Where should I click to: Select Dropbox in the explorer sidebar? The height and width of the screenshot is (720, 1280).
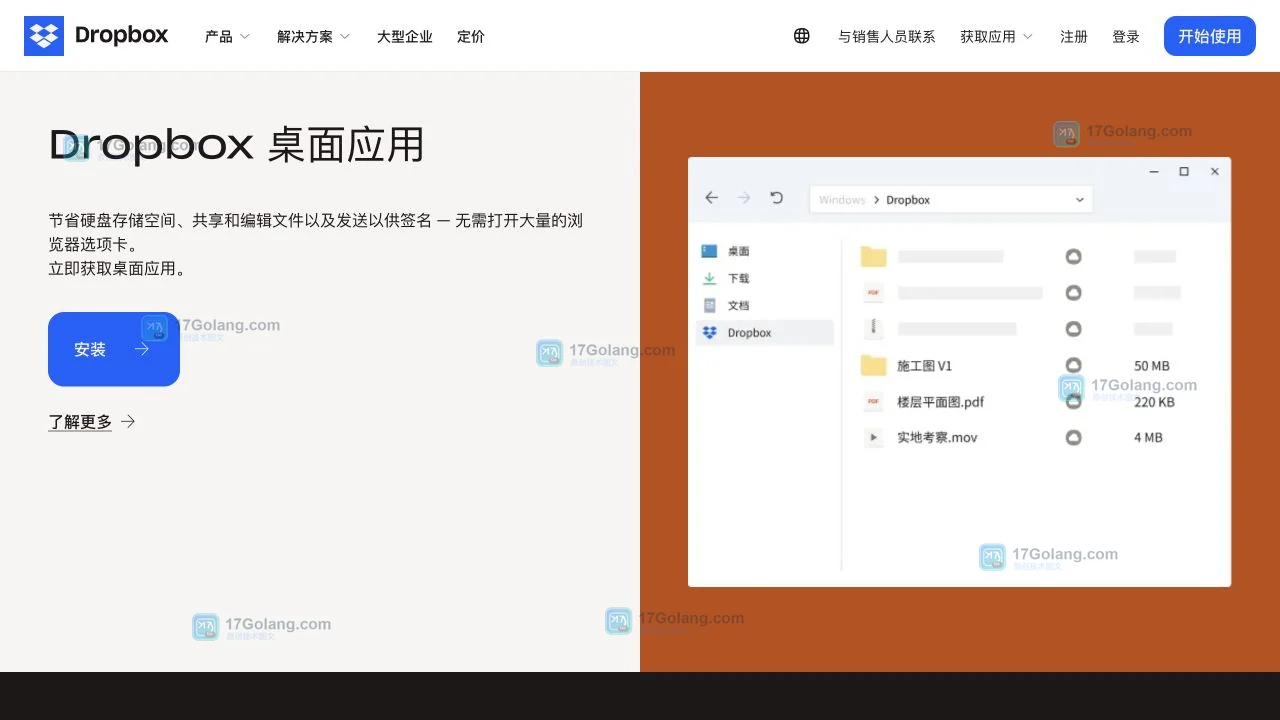(764, 333)
